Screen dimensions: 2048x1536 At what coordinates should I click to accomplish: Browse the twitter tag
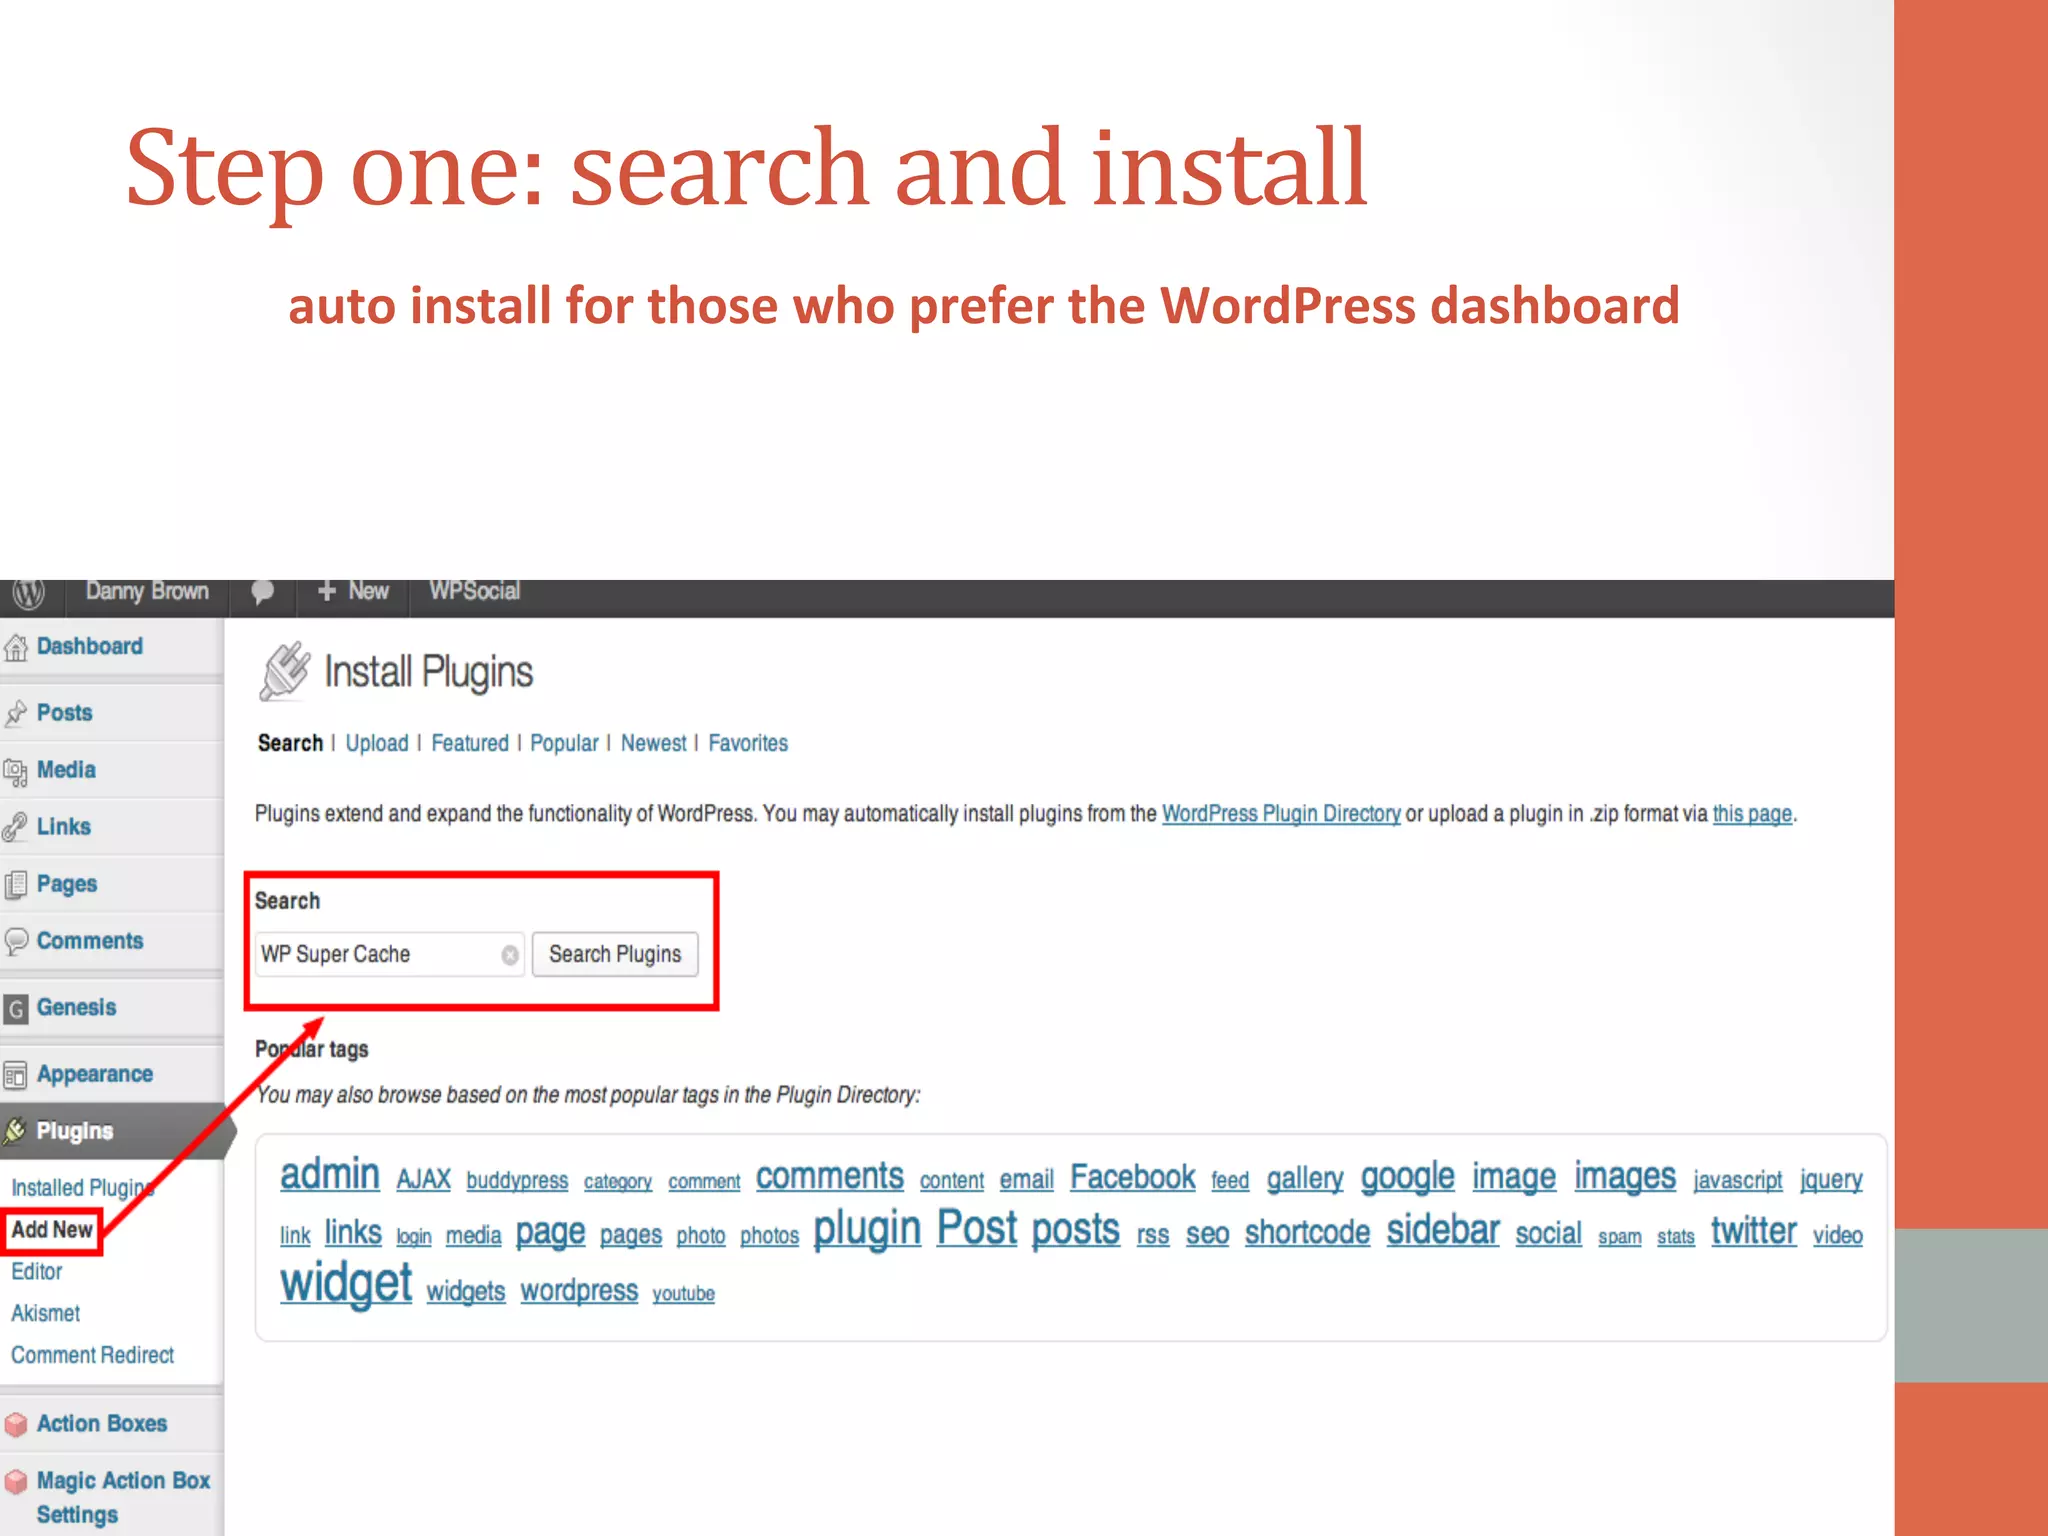[x=1754, y=1231]
